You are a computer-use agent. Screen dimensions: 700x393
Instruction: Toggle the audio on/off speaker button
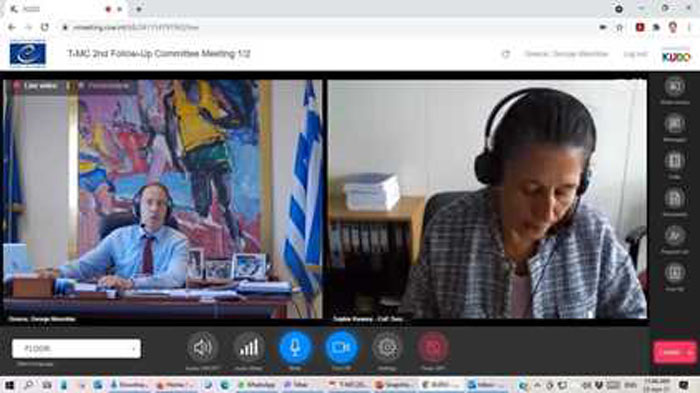pyautogui.click(x=203, y=347)
